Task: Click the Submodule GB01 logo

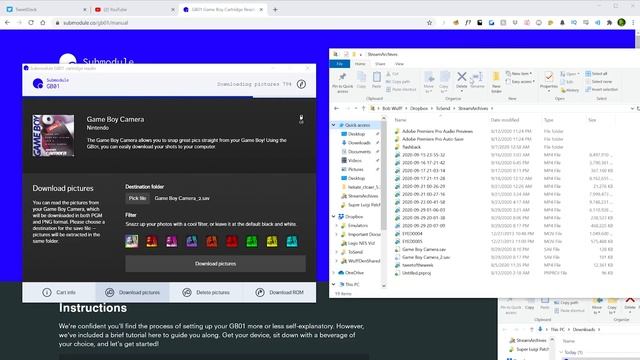Action: [51, 83]
